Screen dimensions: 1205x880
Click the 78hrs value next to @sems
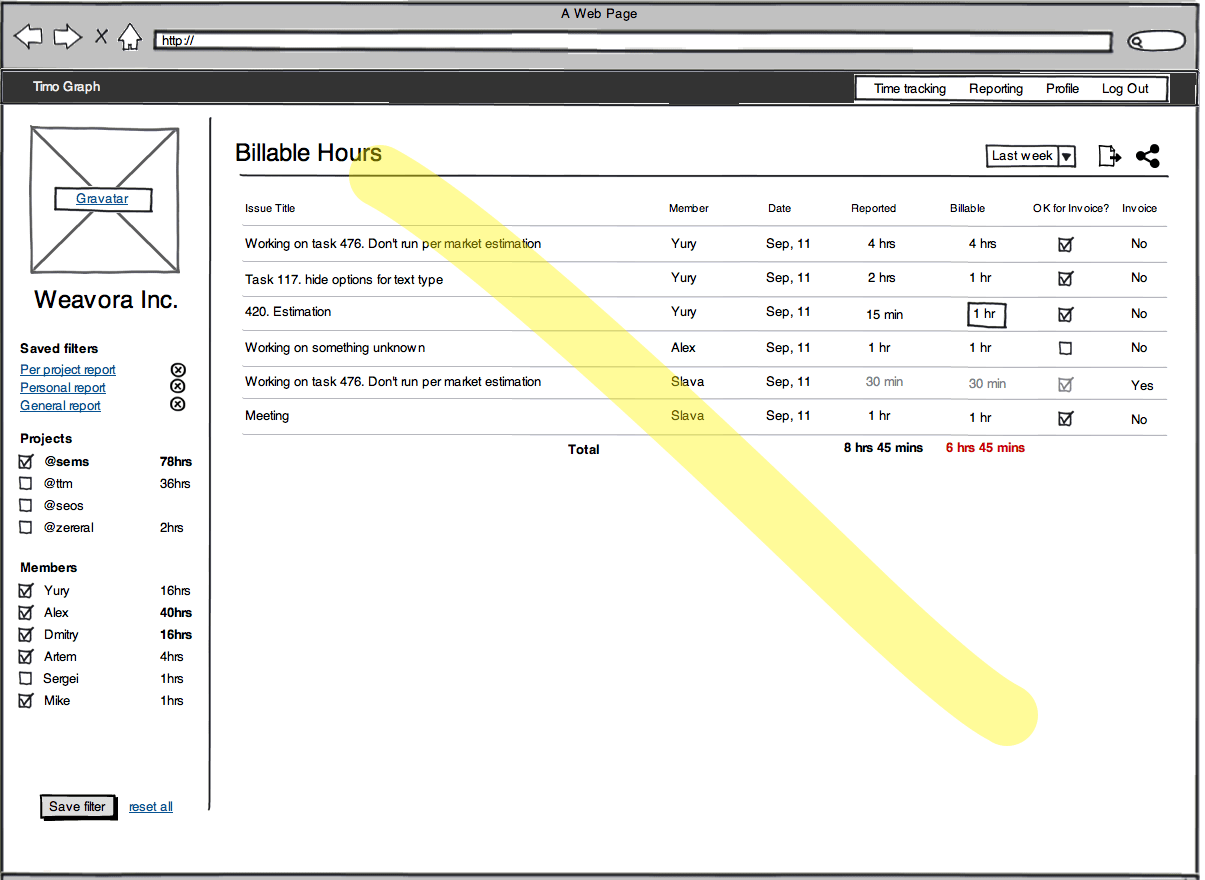[x=176, y=462]
